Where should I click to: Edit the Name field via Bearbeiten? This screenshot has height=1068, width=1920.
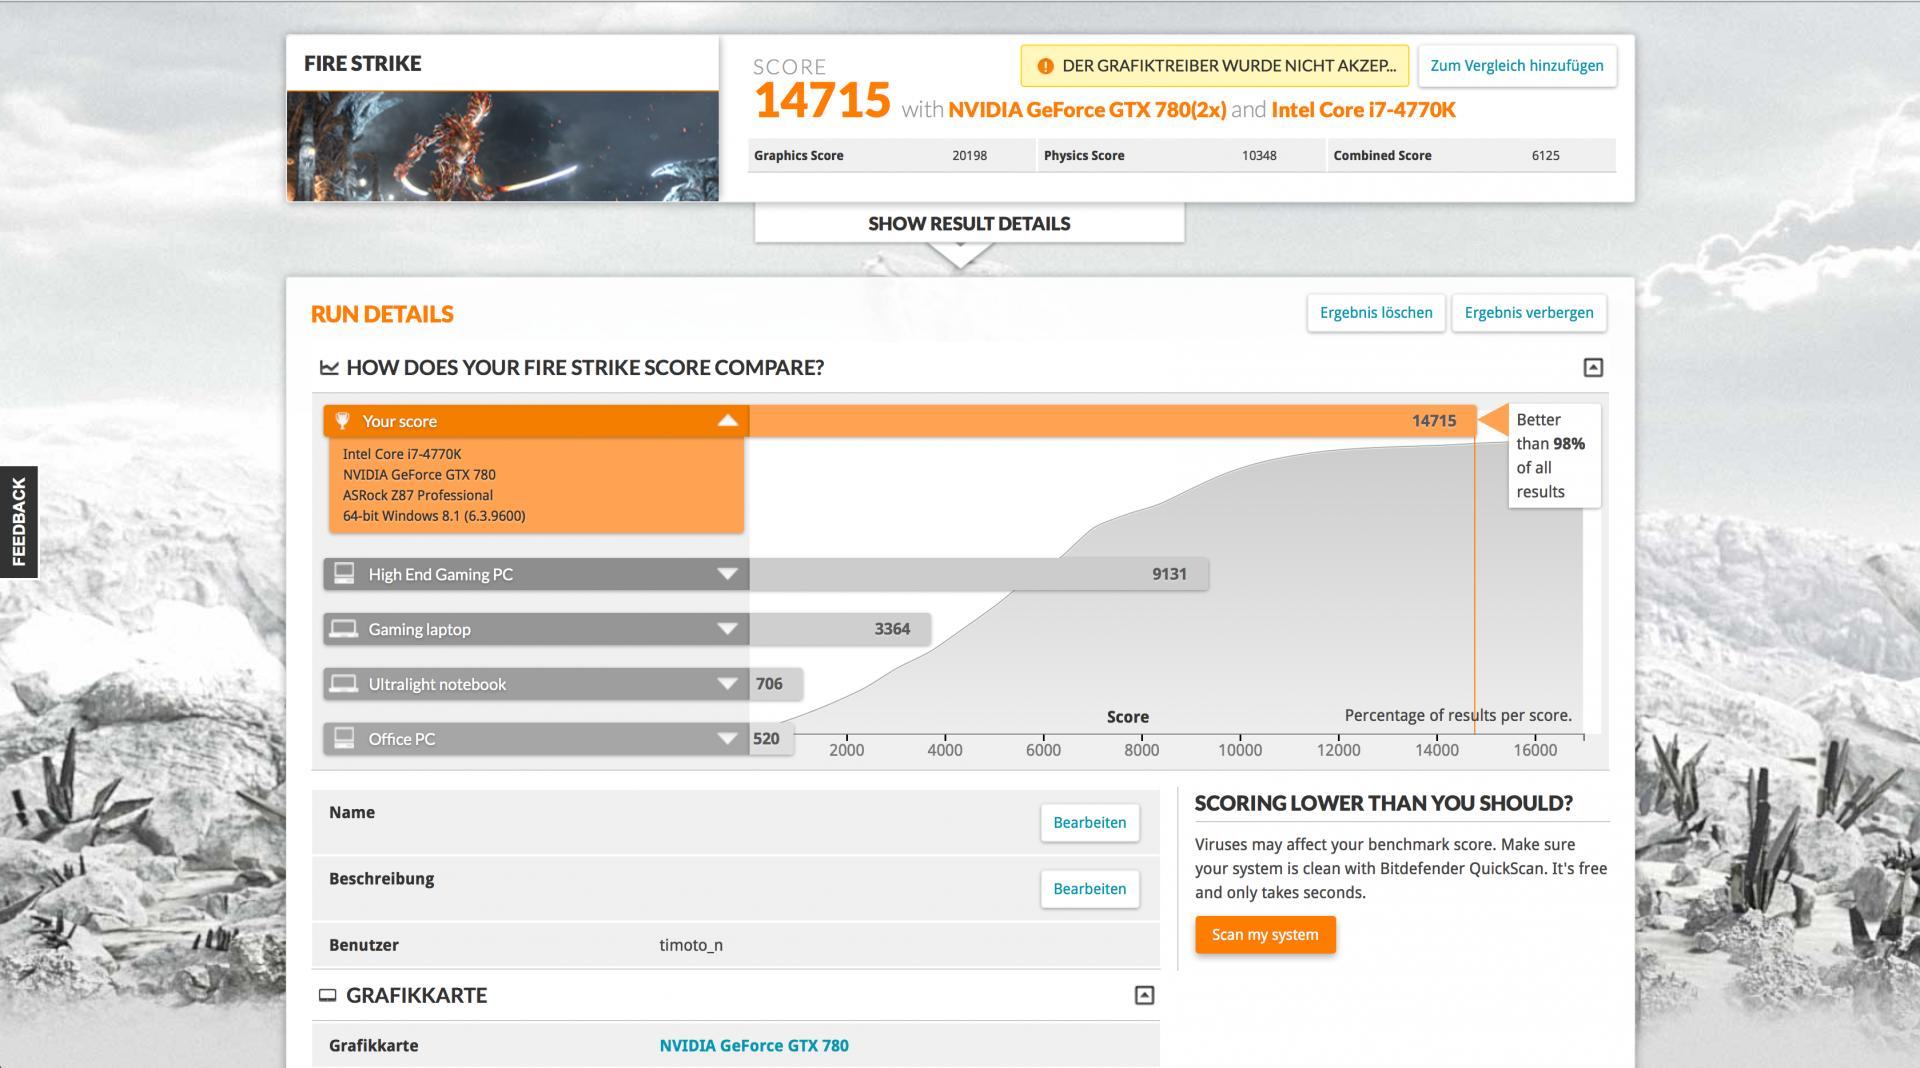[x=1090, y=822]
